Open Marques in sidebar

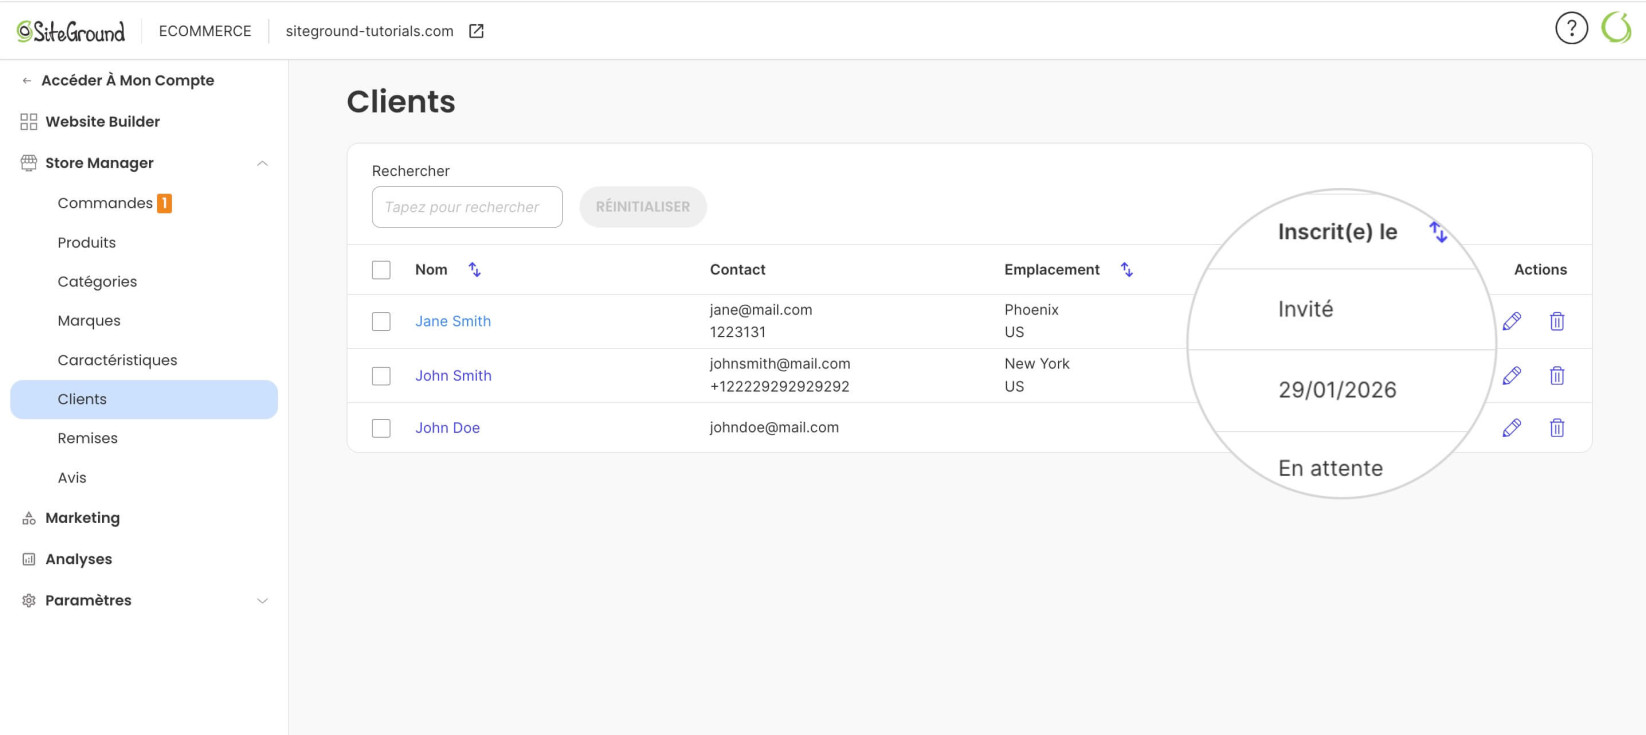click(89, 321)
